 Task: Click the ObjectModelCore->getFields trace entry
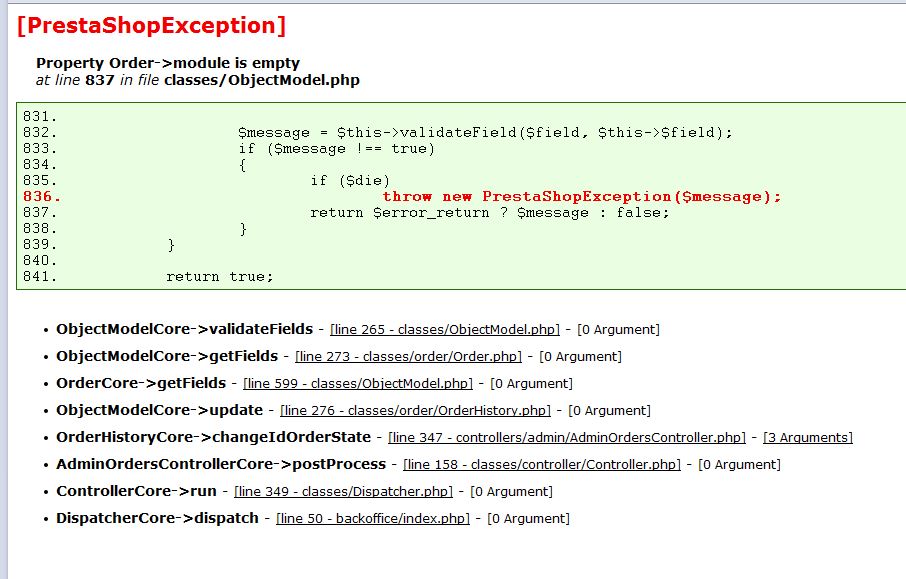click(x=167, y=356)
